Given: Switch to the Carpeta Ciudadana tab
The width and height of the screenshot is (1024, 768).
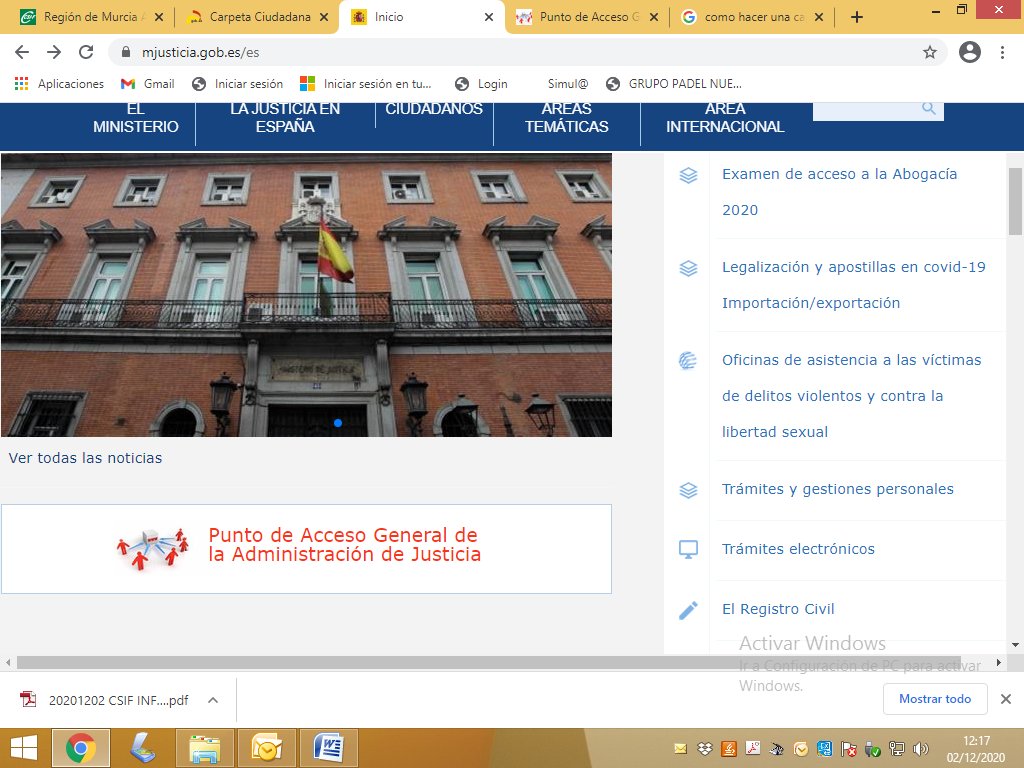Looking at the screenshot, I should click(259, 18).
